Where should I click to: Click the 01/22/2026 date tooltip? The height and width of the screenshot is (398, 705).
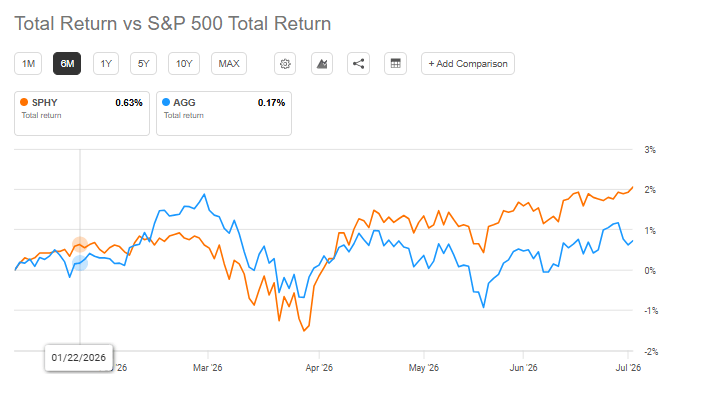[79, 358]
